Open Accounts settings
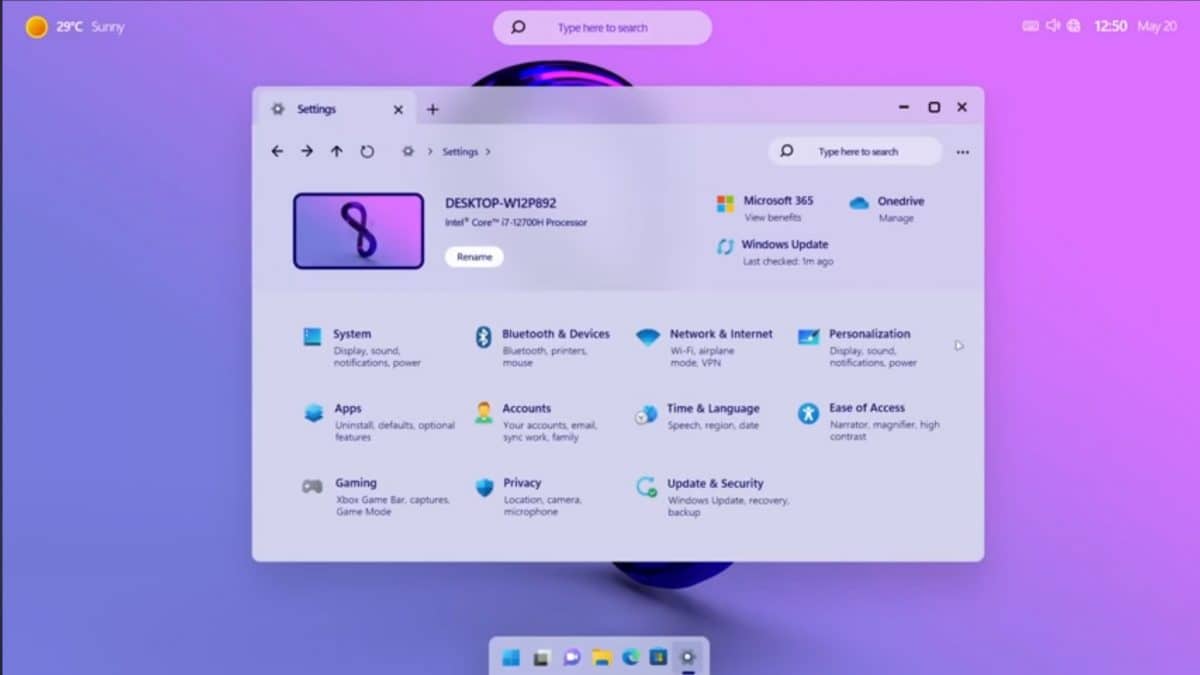 pyautogui.click(x=527, y=408)
